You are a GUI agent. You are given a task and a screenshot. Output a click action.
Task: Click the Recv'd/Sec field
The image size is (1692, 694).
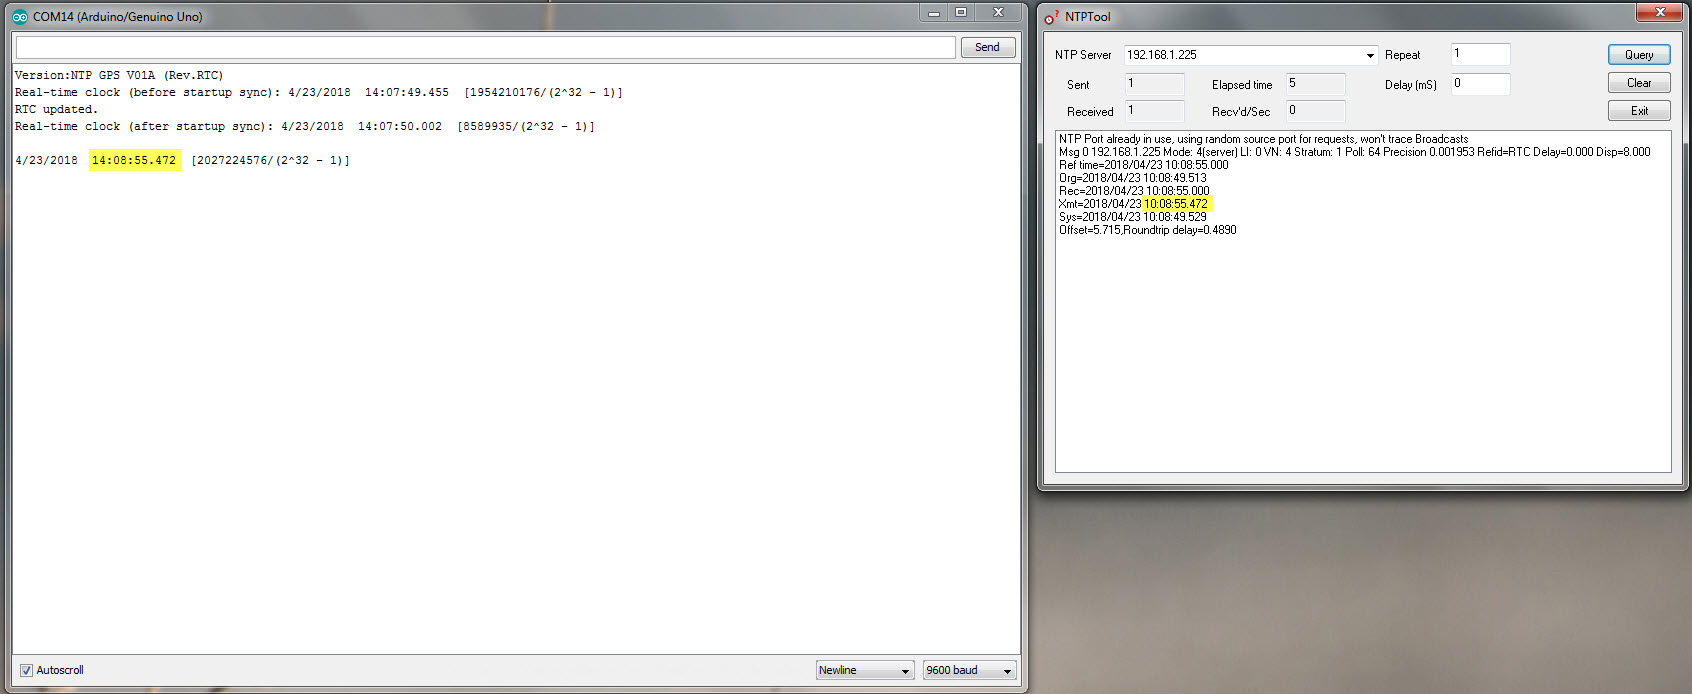click(x=1315, y=111)
